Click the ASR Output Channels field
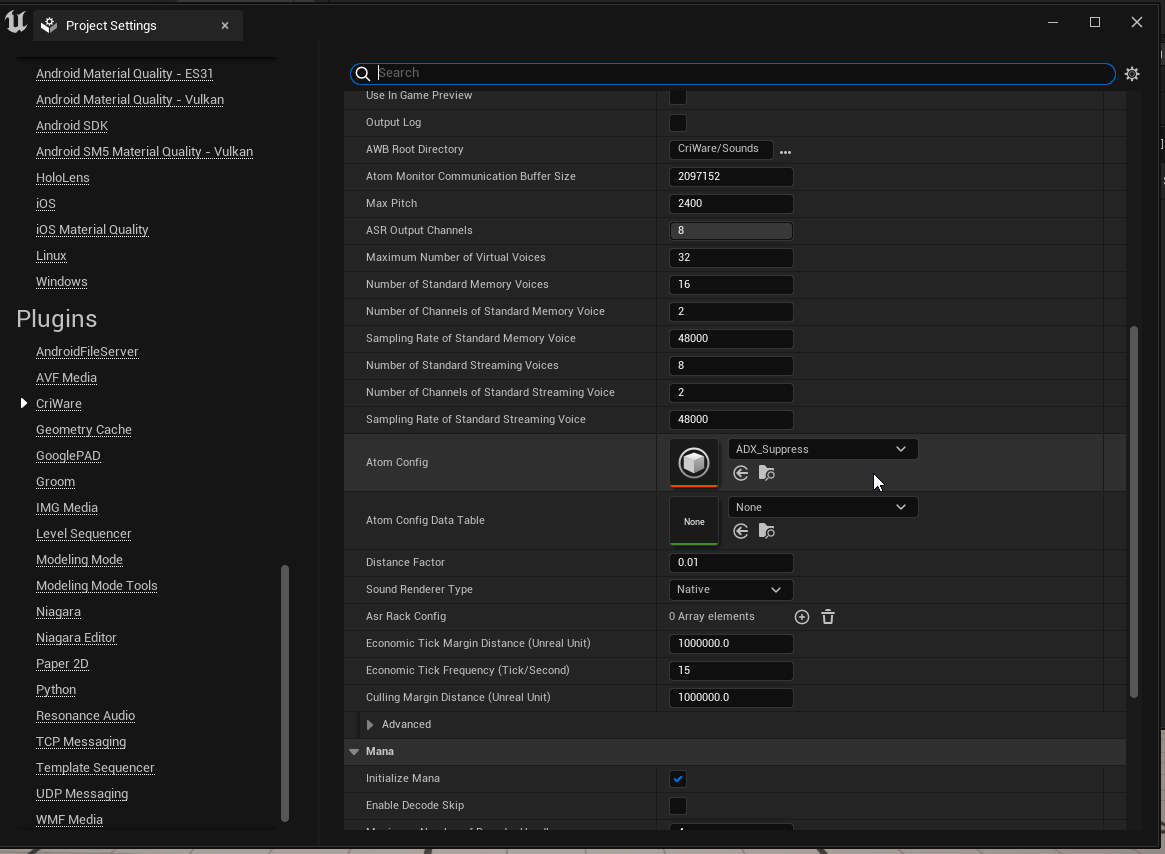Screen dimensions: 1165x854 [731, 230]
